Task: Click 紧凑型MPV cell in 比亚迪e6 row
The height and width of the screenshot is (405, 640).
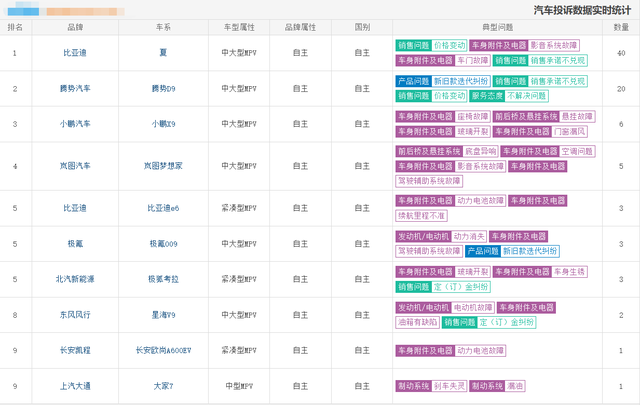Action: (239, 208)
